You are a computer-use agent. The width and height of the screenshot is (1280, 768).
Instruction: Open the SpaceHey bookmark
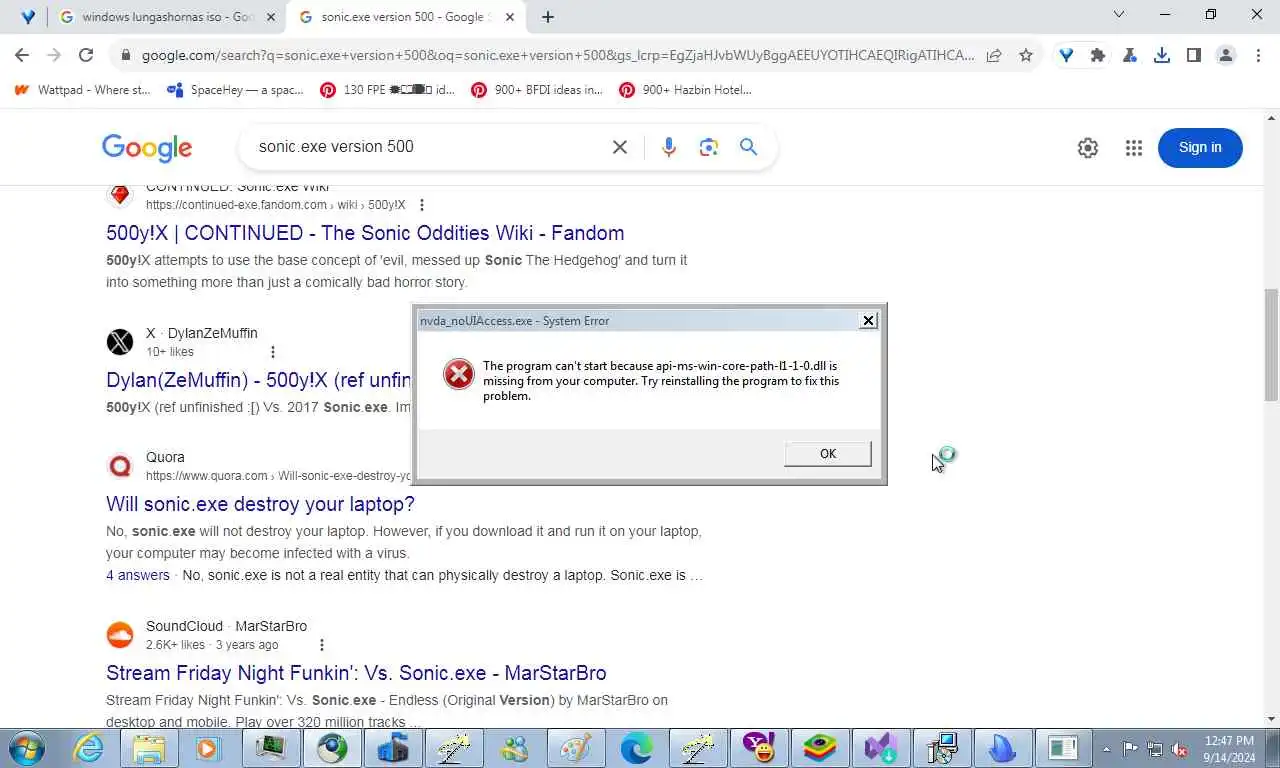pyautogui.click(x=236, y=90)
